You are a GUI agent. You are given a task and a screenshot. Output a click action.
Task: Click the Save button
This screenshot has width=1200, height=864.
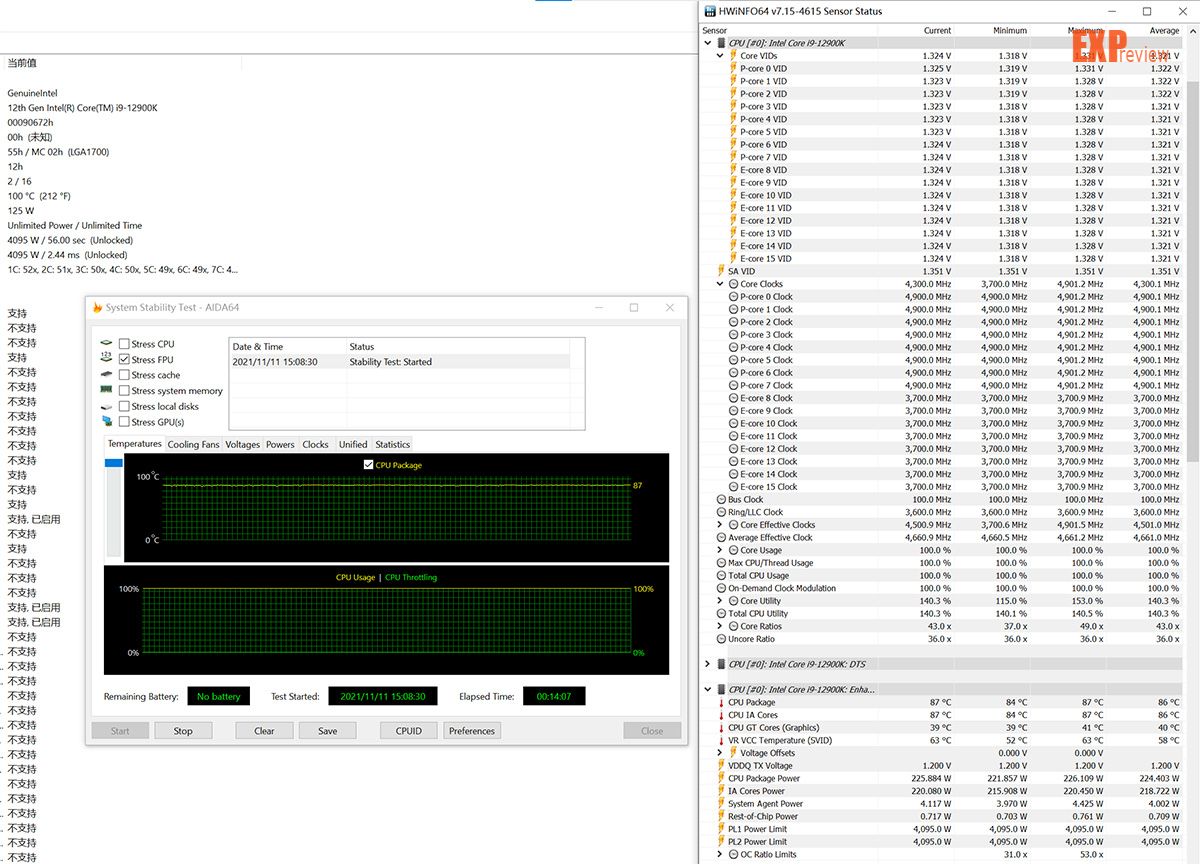tap(328, 731)
